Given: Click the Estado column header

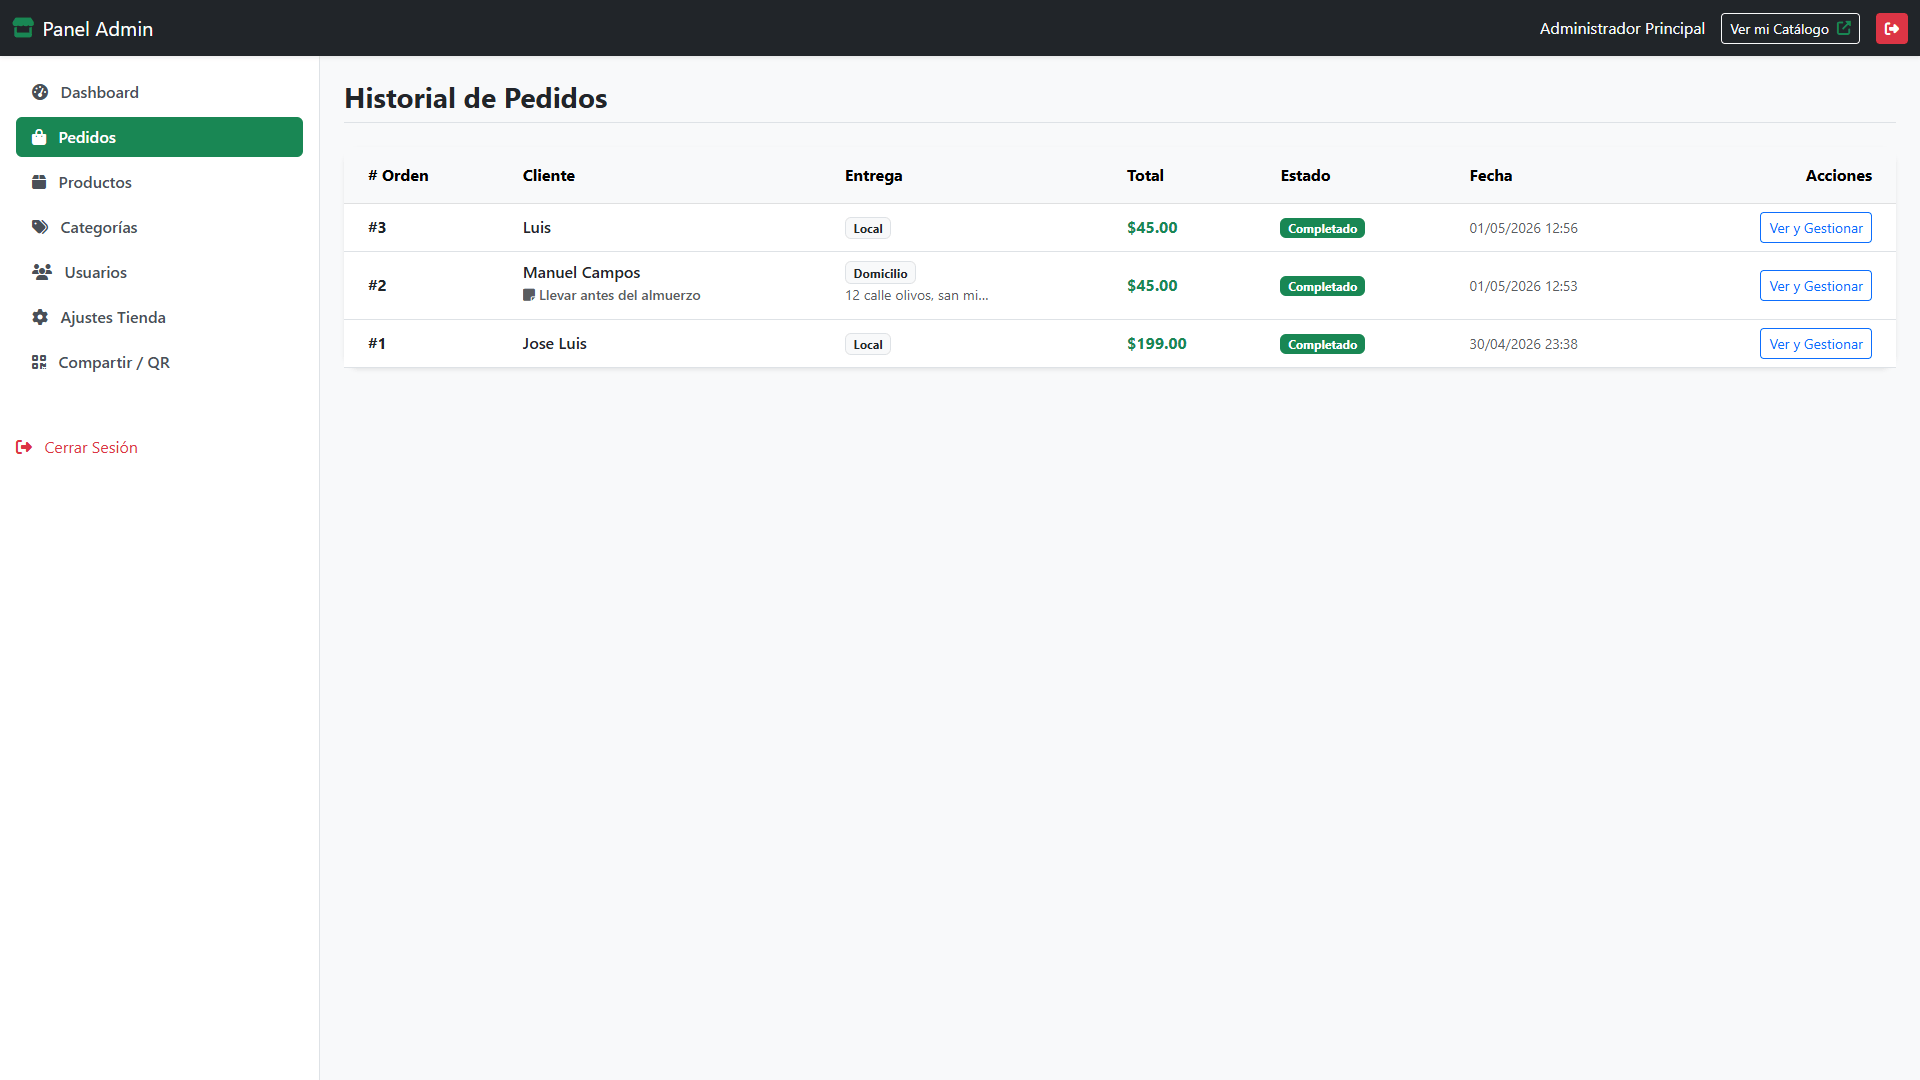Looking at the screenshot, I should [x=1305, y=175].
